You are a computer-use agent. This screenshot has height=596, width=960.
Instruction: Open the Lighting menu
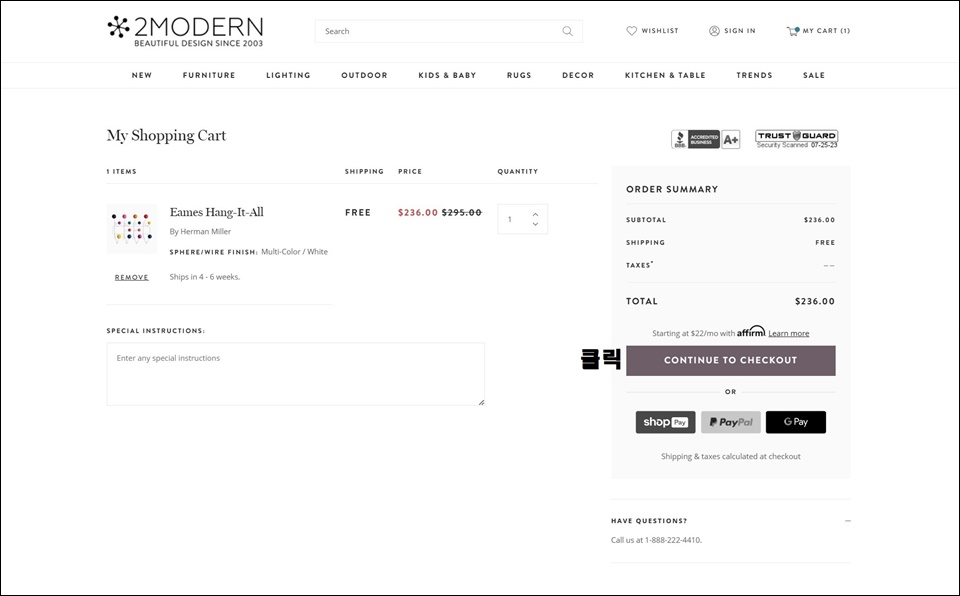[x=288, y=75]
